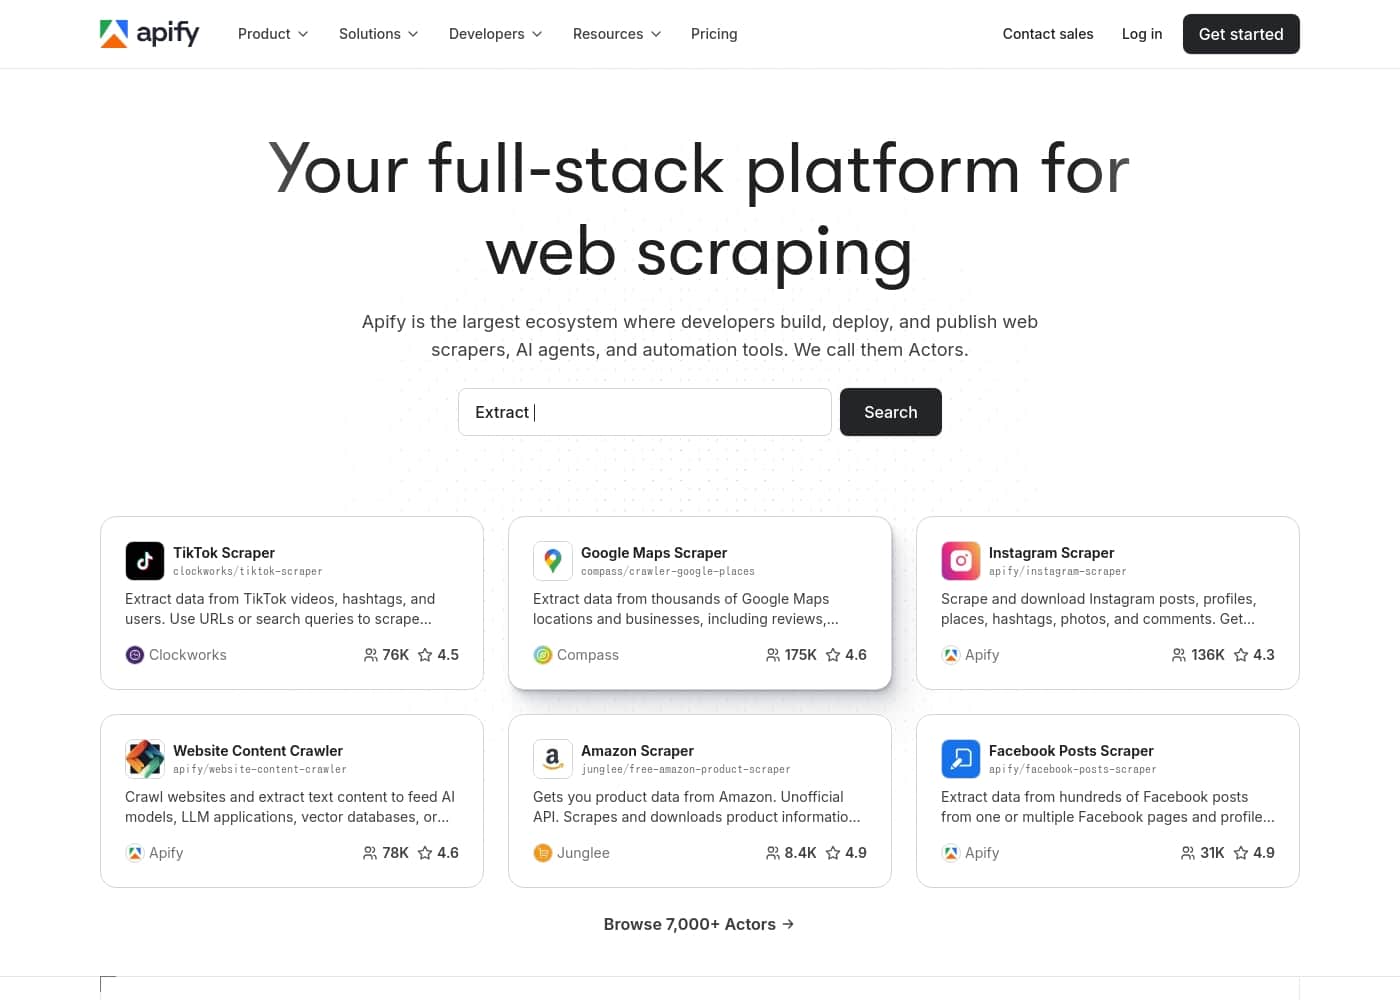Click Apify avatar on Website Content Crawler card

point(135,853)
